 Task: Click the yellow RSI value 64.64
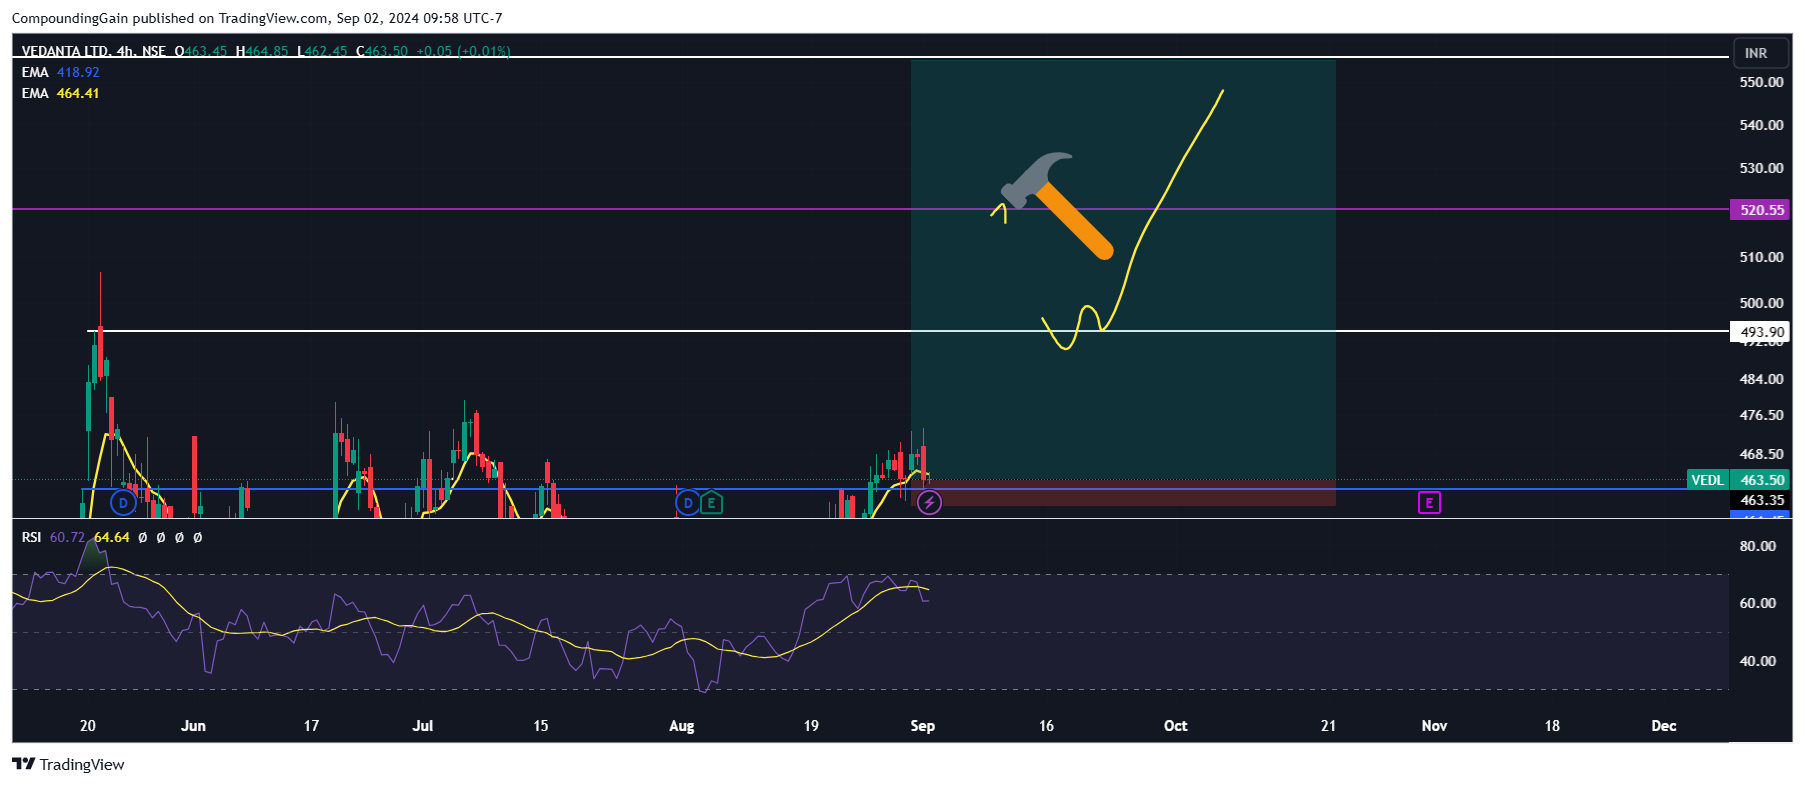(111, 537)
